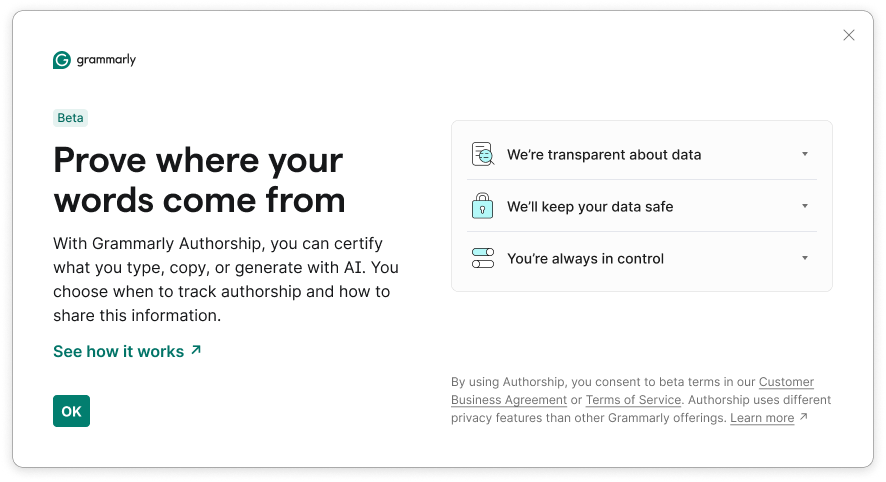Close the Authorship dialog with the X
886x482 pixels.
(849, 35)
